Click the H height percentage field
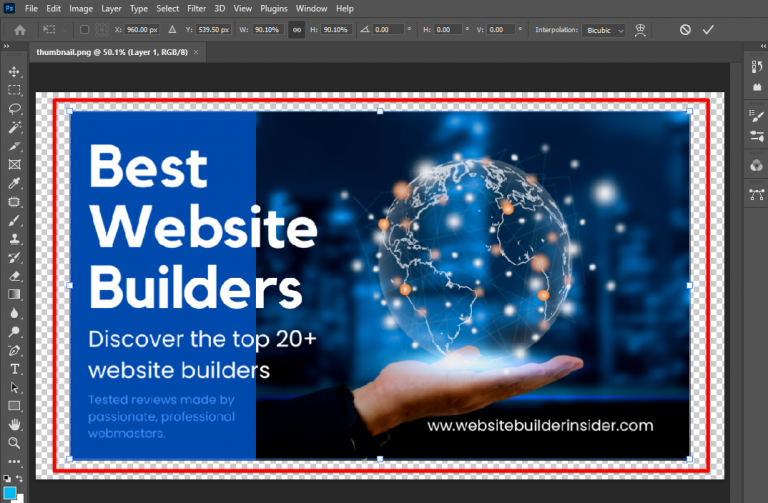 point(336,30)
